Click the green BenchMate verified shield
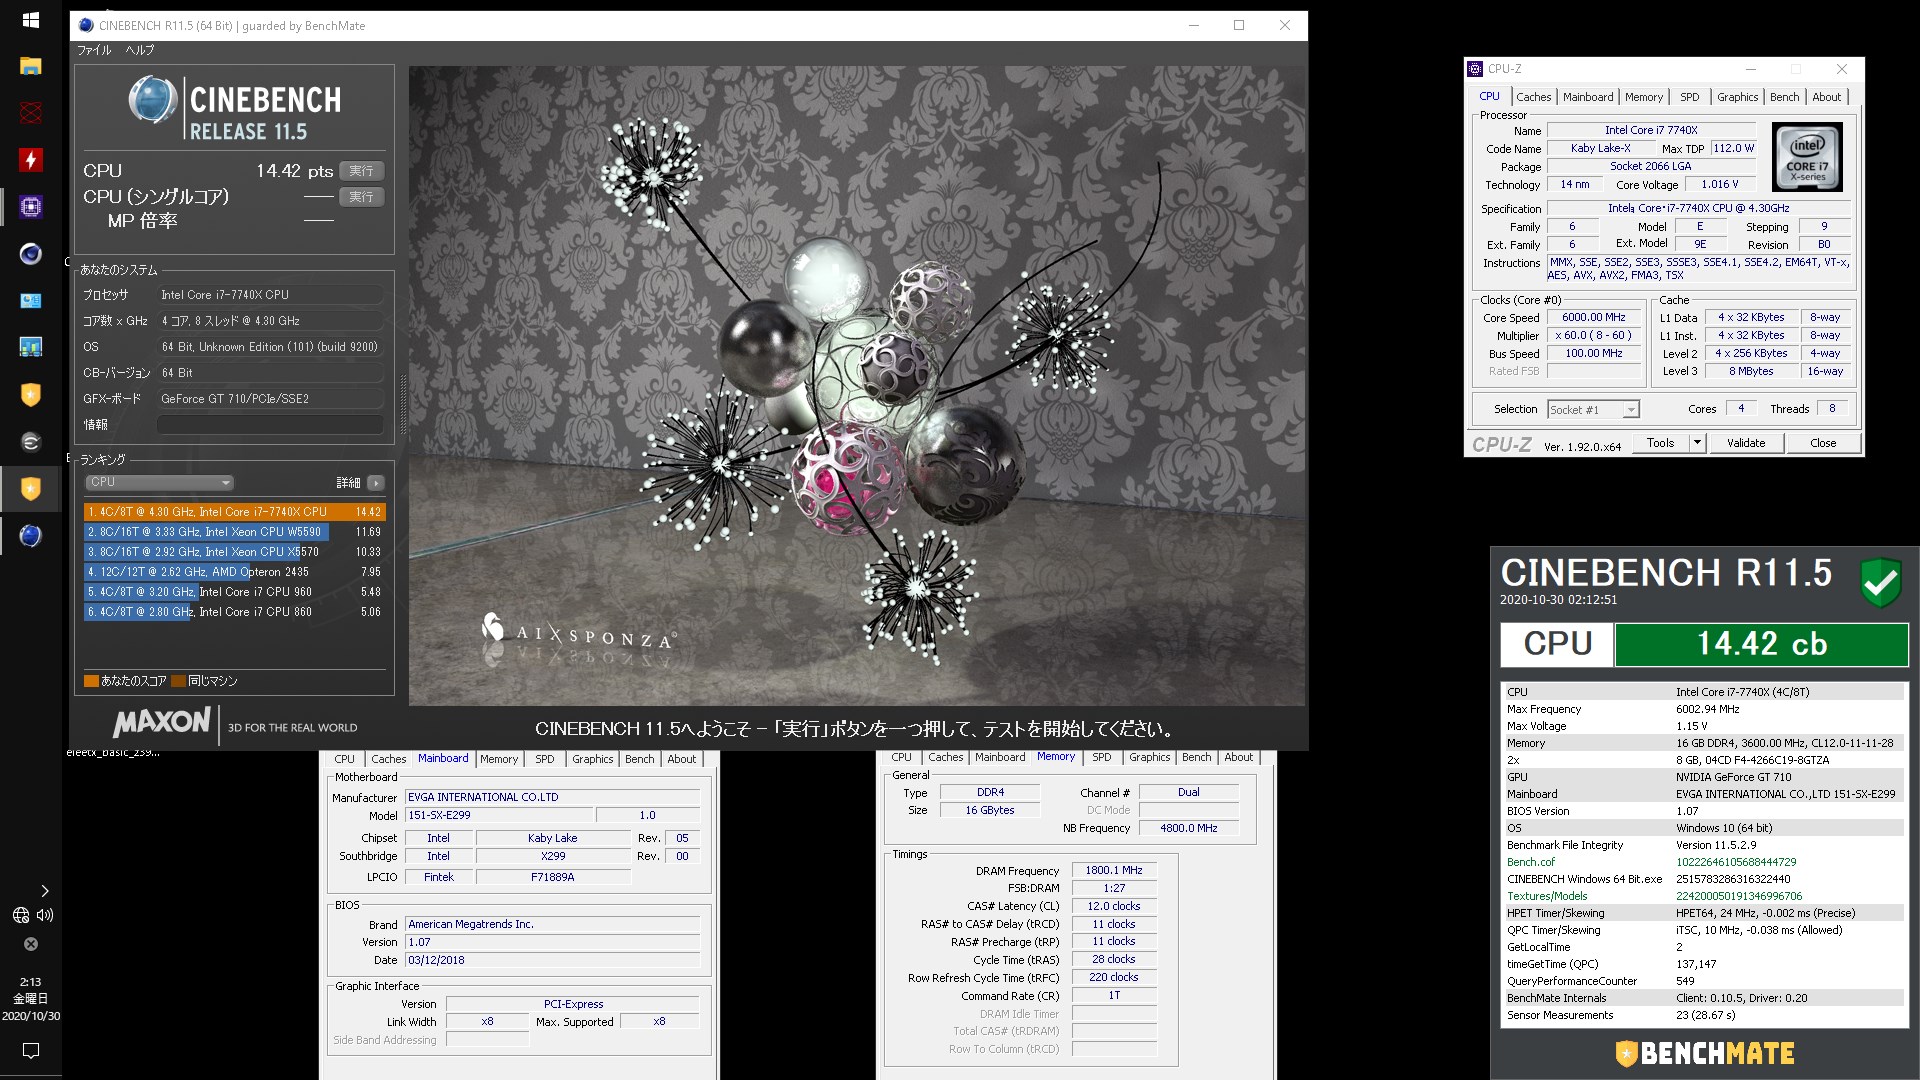Screen dimensions: 1920x1080 (1881, 581)
